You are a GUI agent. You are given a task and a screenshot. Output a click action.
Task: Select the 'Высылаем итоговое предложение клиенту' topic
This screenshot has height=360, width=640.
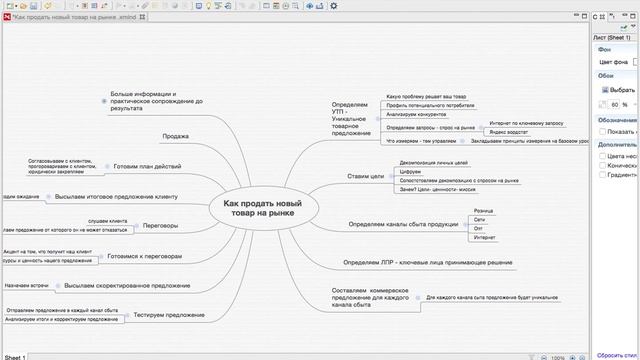pos(116,196)
